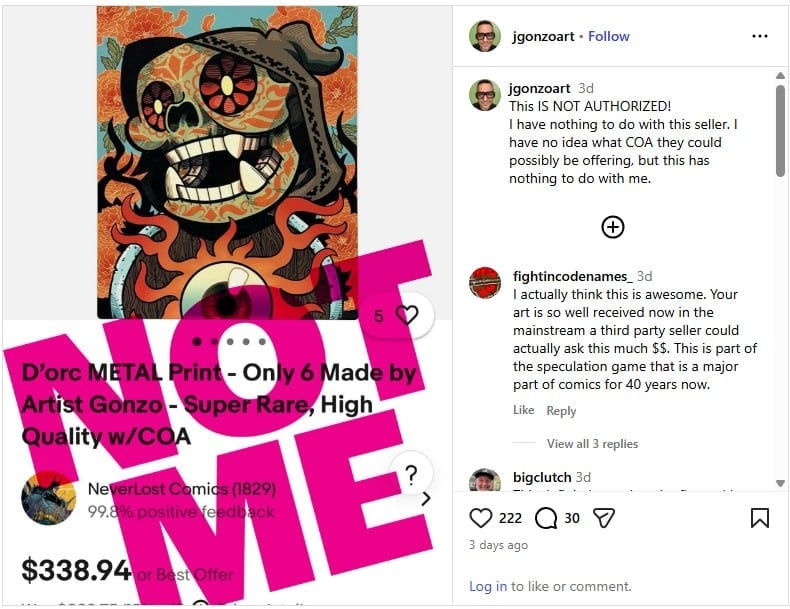Viewport: 790px width, 609px height.
Task: Open the three-dot more options menu
Action: coord(759,36)
